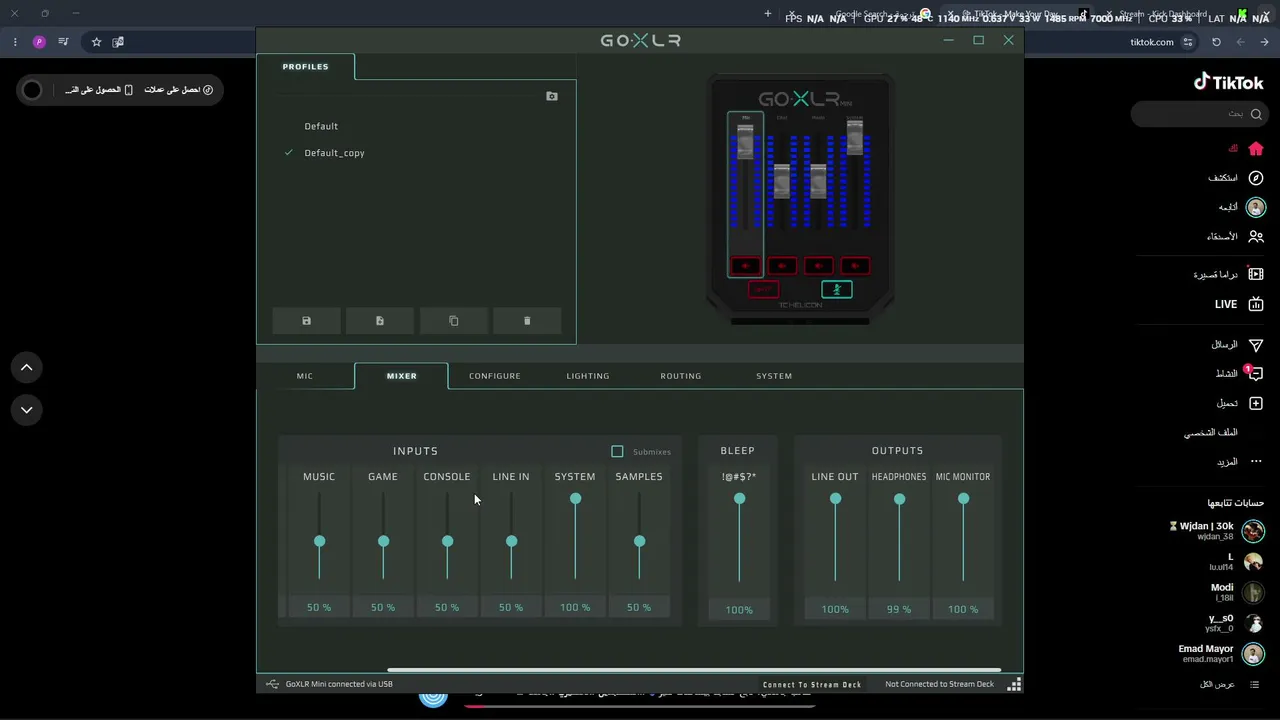Reload the TikTok page in the browser
The image size is (1280, 720).
pyautogui.click(x=1216, y=42)
